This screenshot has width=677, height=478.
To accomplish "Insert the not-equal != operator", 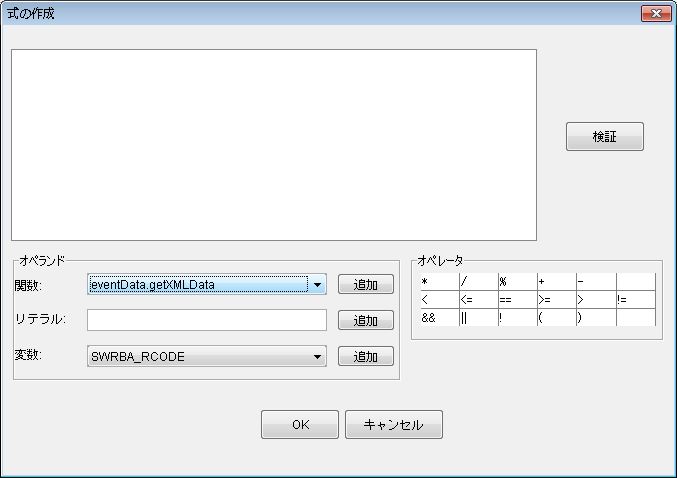I will tap(636, 300).
